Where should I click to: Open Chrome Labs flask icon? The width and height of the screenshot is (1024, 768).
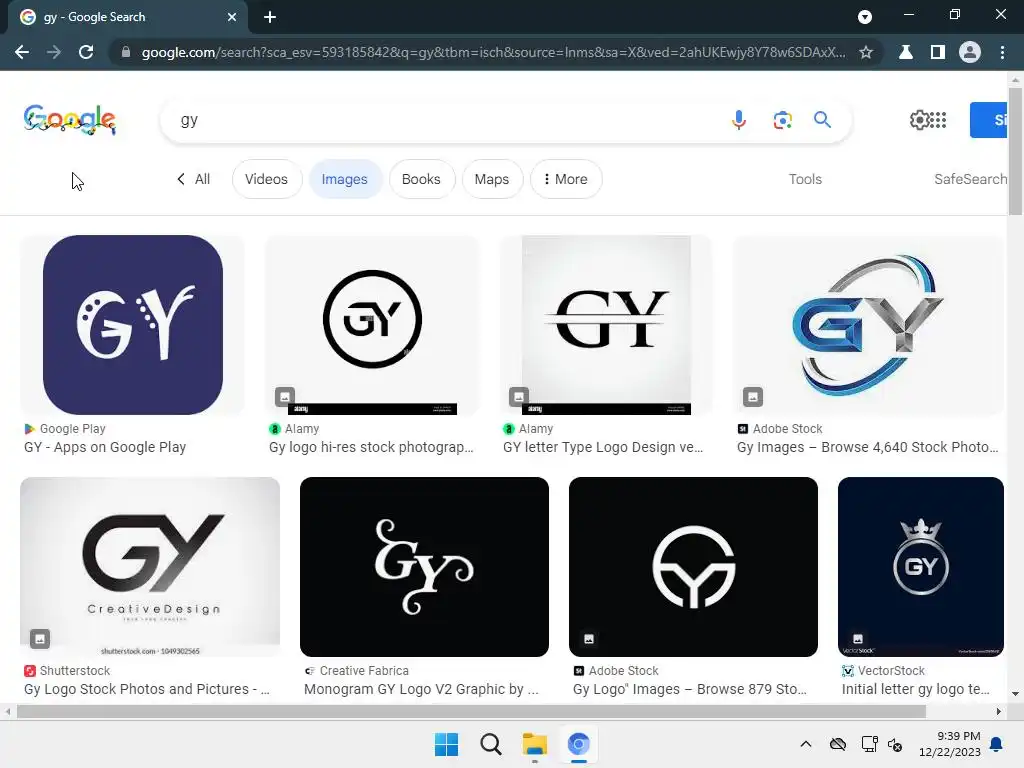pyautogui.click(x=906, y=52)
